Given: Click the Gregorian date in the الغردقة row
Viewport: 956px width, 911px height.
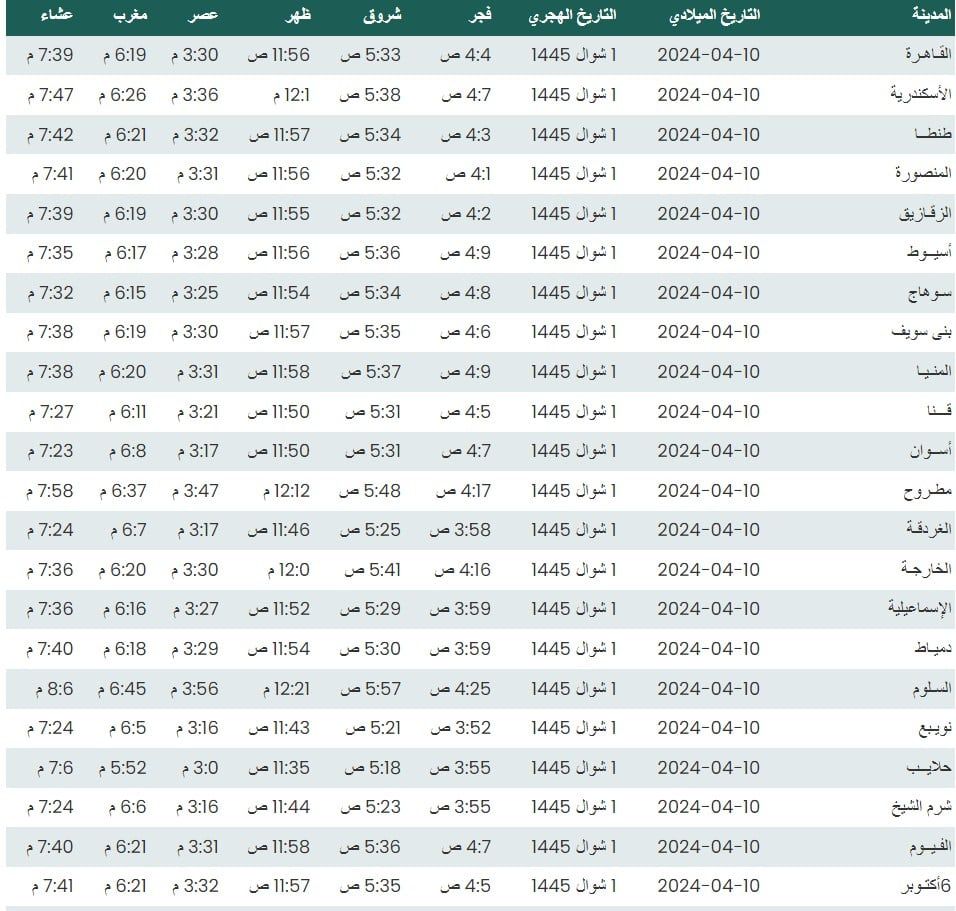Looking at the screenshot, I should coord(708,530).
